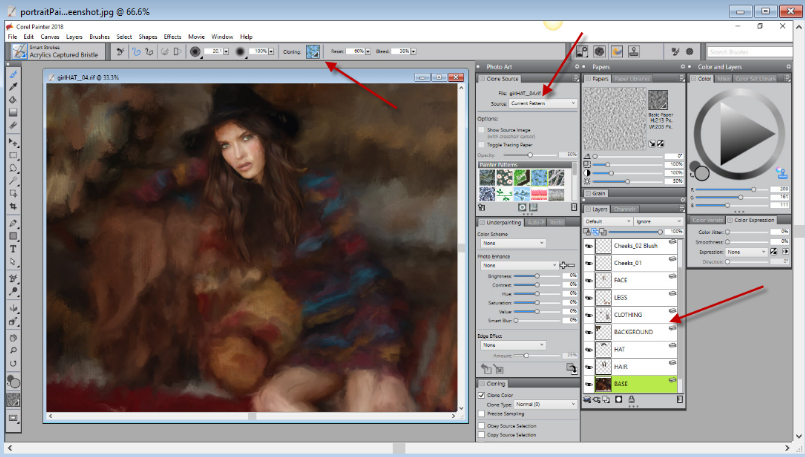Click the quick clone icon in Underpainting panel
The height and width of the screenshot is (457, 805).
571,368
